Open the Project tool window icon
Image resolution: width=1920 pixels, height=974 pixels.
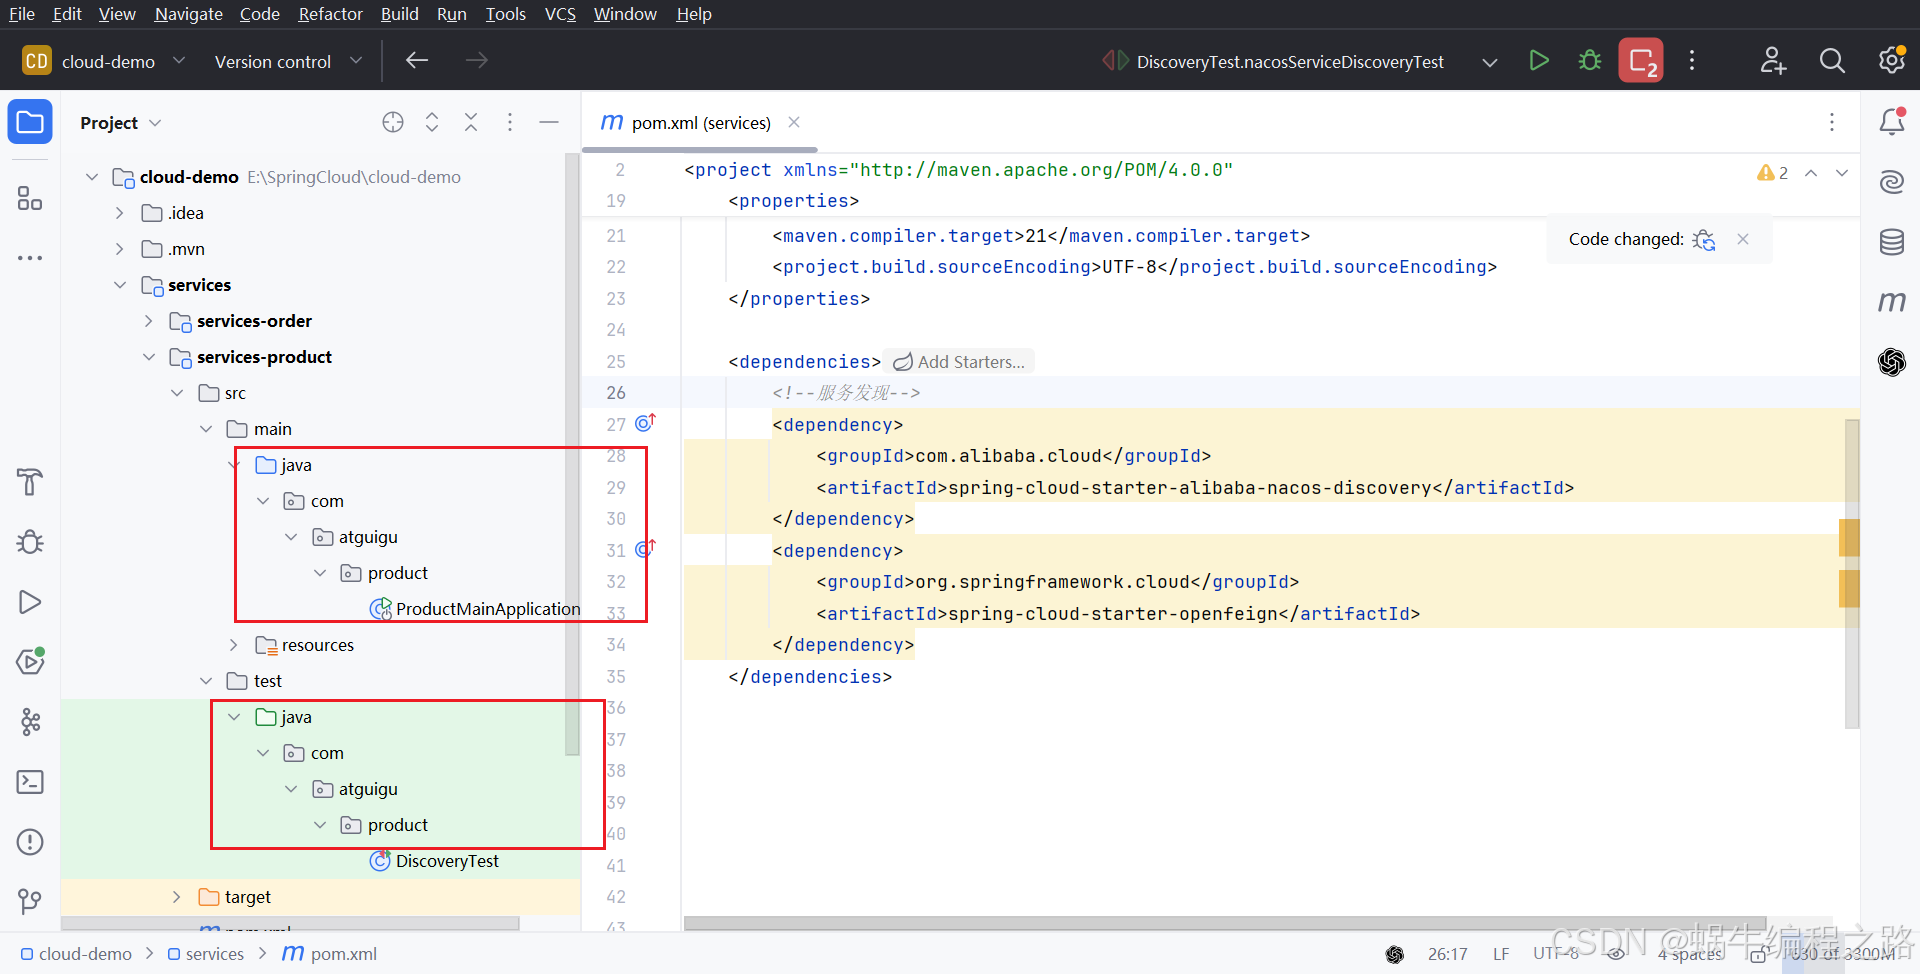(x=30, y=123)
